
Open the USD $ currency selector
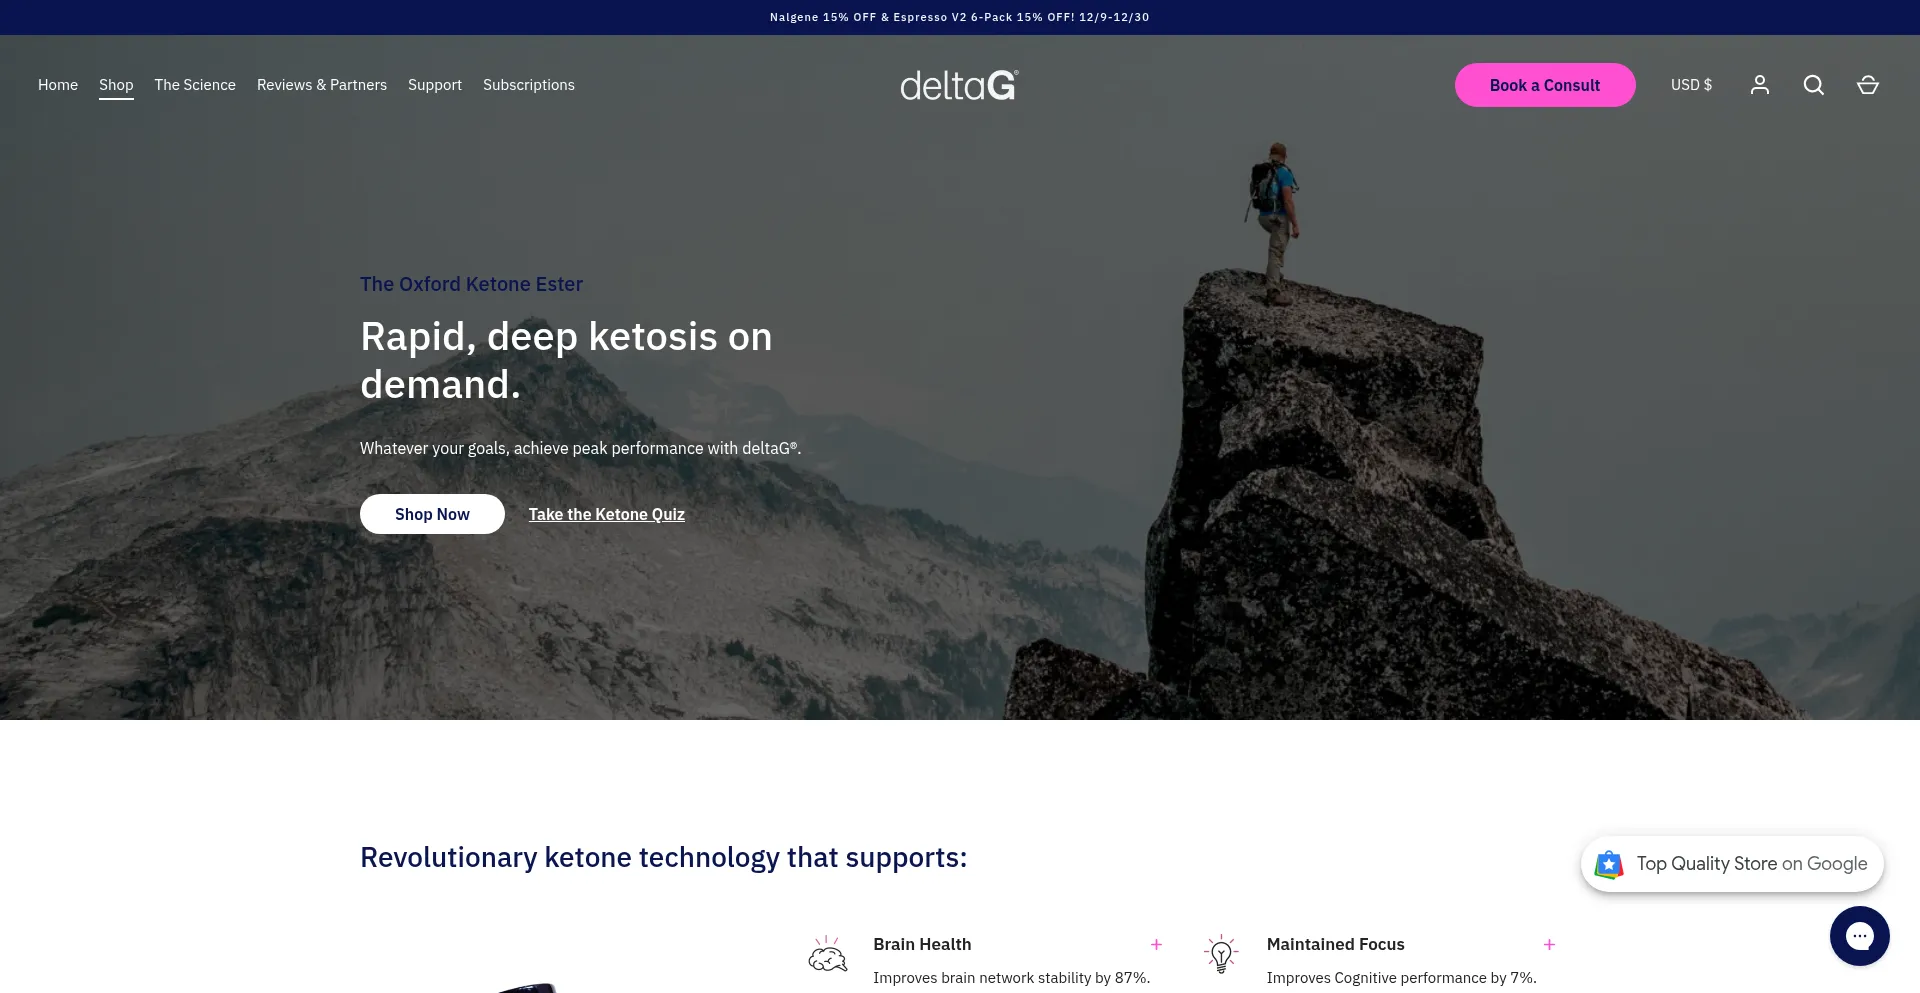1691,85
